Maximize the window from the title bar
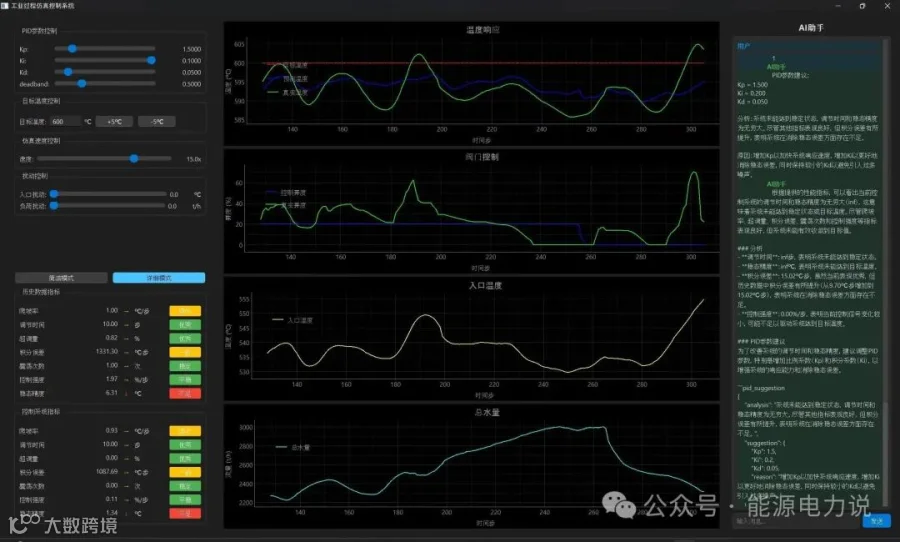 coord(862,6)
